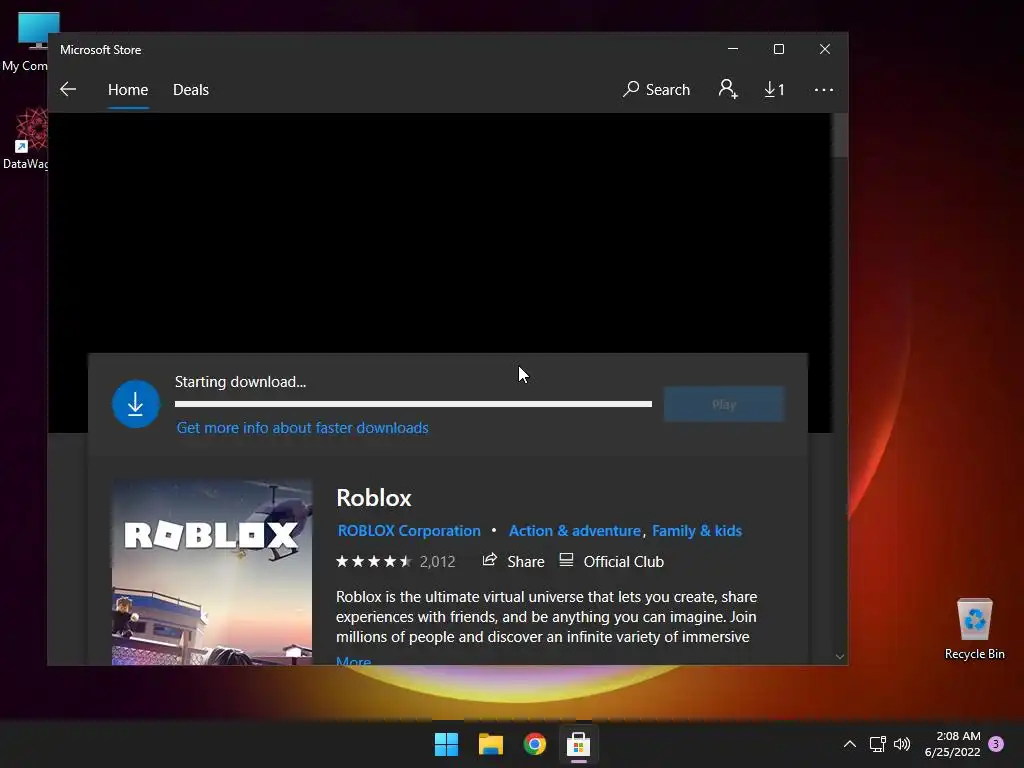This screenshot has width=1024, height=768.
Task: Click the scrollbar down arrow
Action: point(840,656)
